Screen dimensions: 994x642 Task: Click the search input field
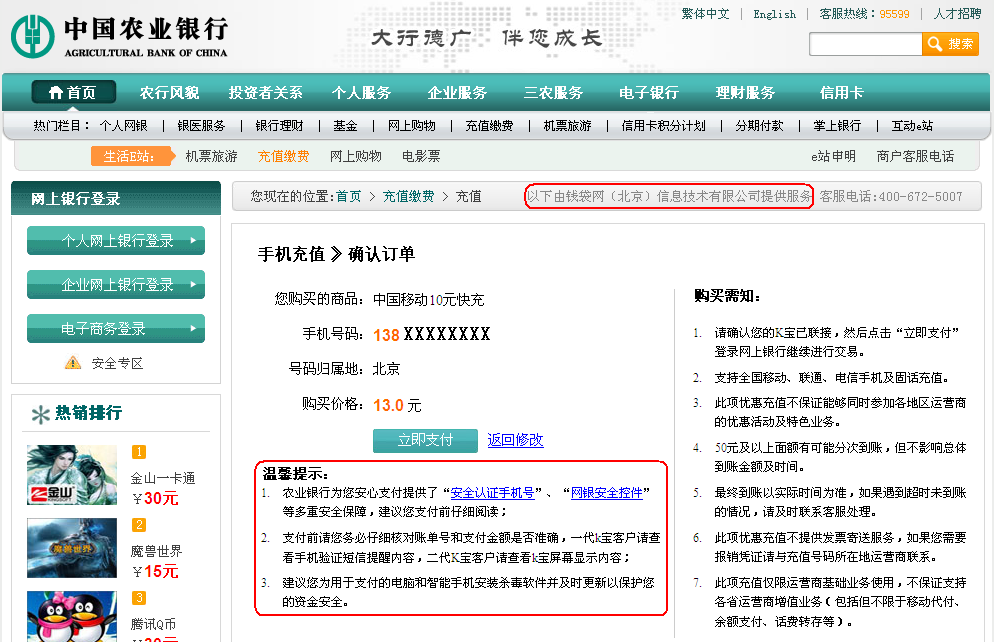(x=865, y=44)
